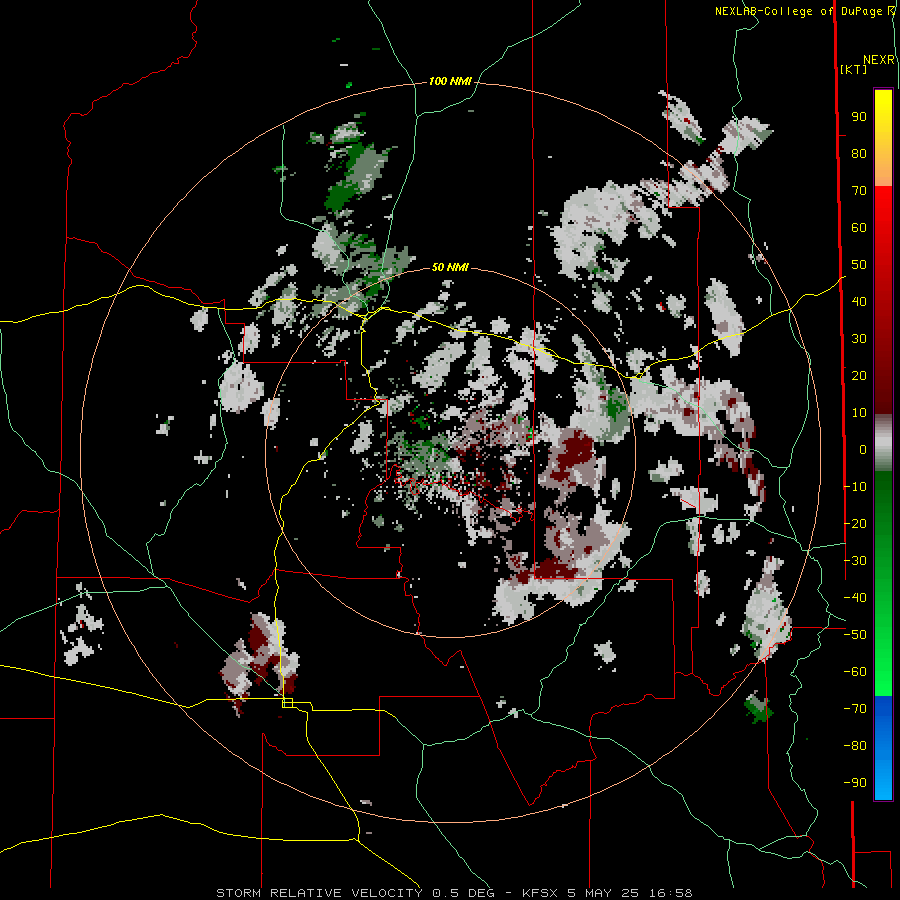Image resolution: width=900 pixels, height=900 pixels.
Task: Click the 0 knot scale label
Action: coord(863,450)
